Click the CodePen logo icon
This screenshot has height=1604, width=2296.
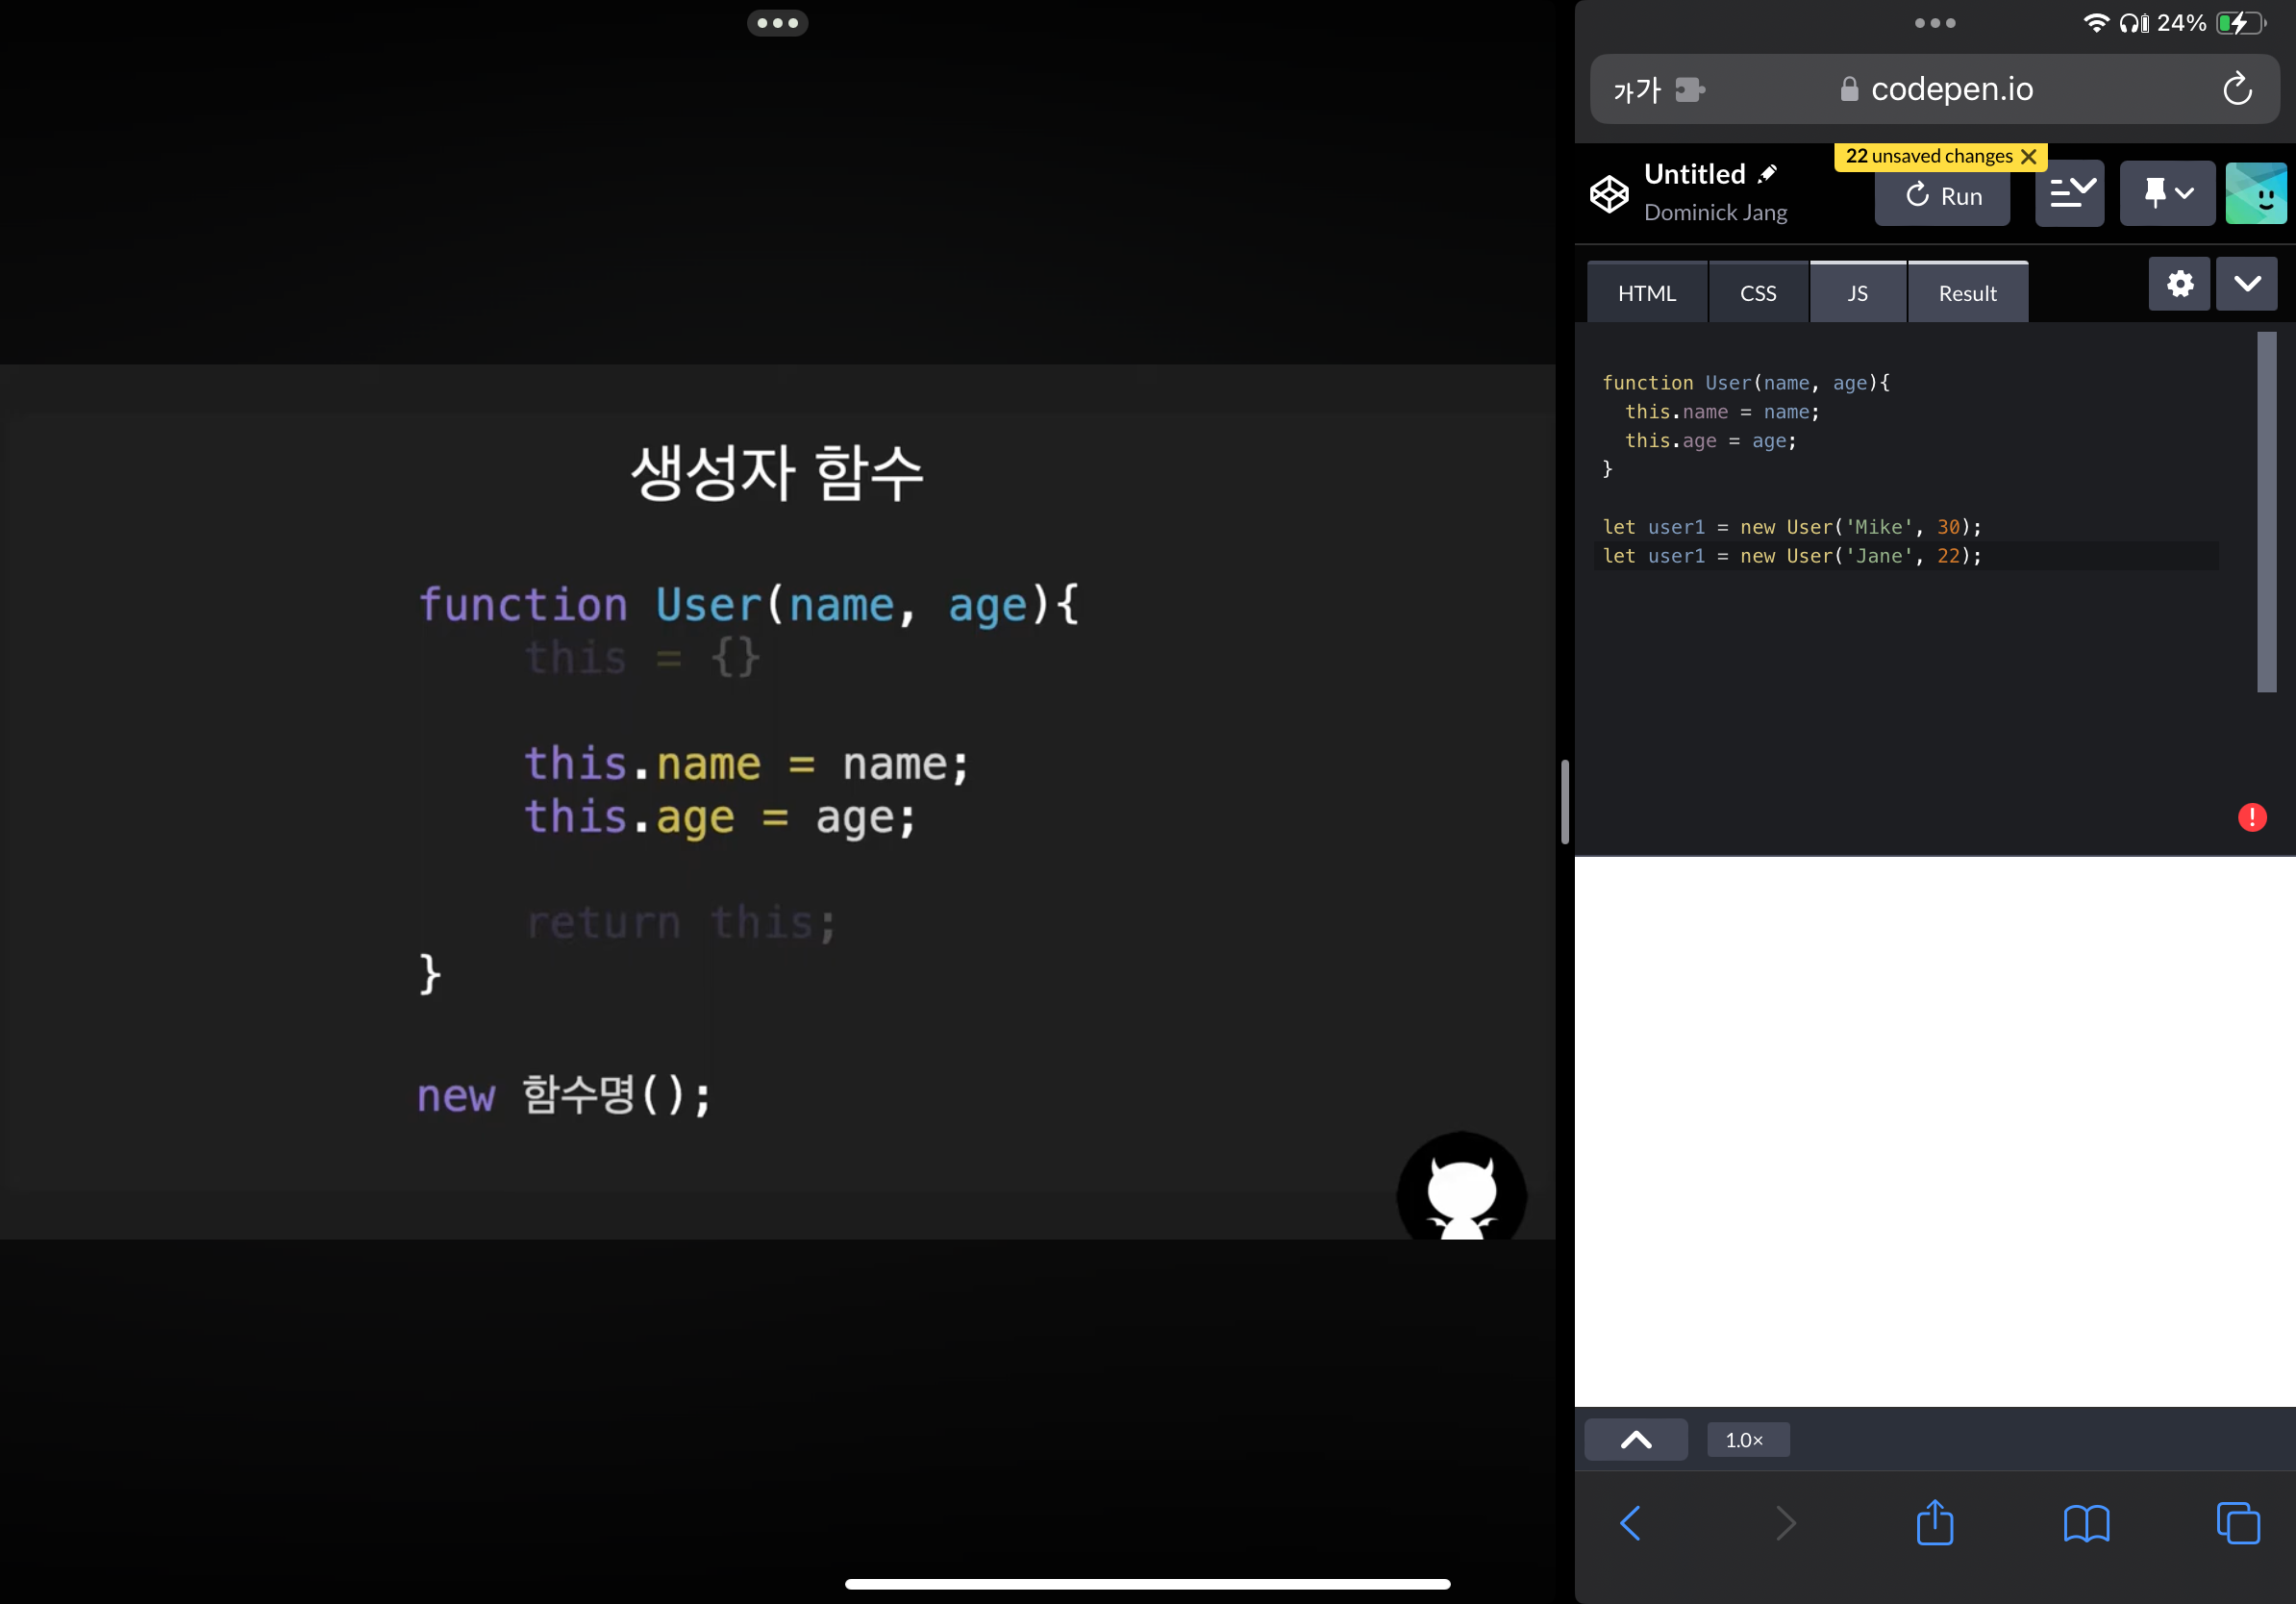coord(1609,194)
